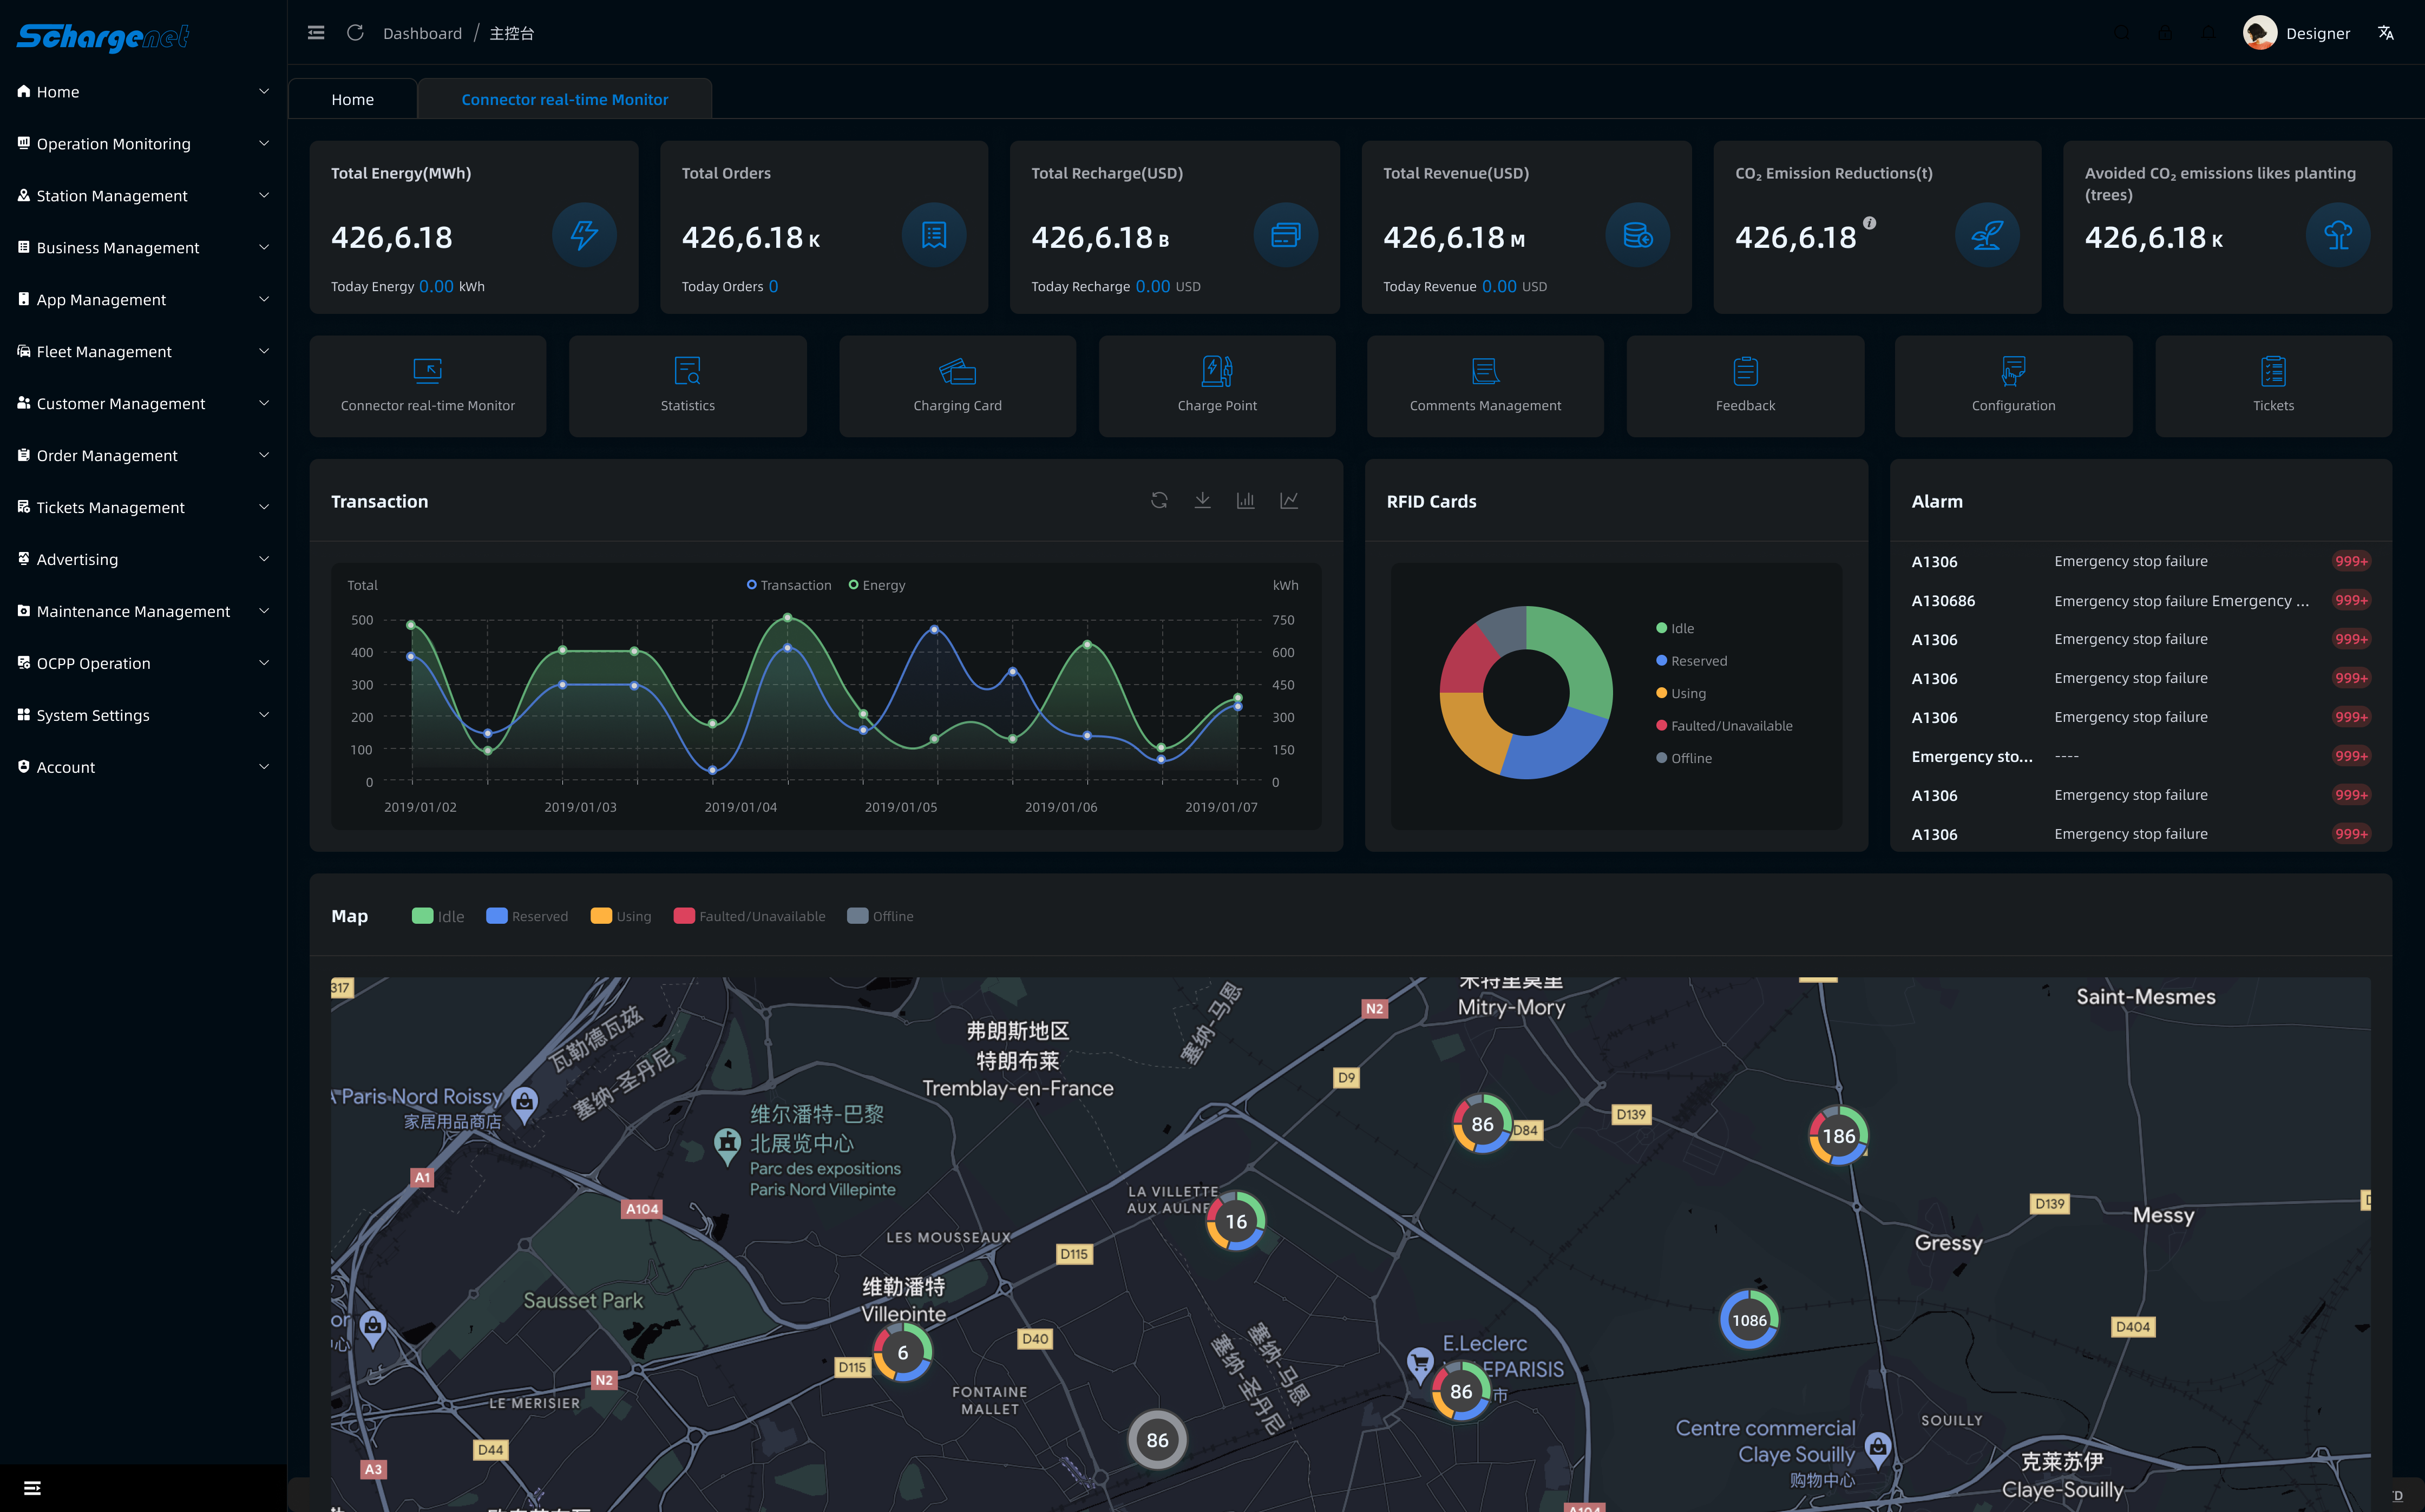The width and height of the screenshot is (2425, 1512).
Task: Switch Transaction chart to line view
Action: point(1289,500)
